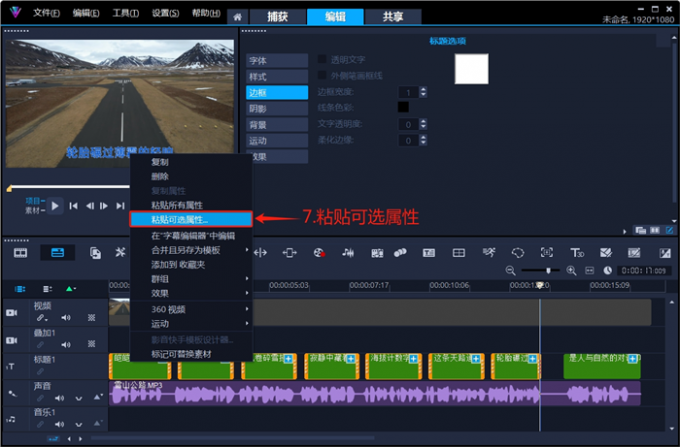This screenshot has height=447, width=680.
Task: Open the 3D title editor tool
Action: (577, 252)
